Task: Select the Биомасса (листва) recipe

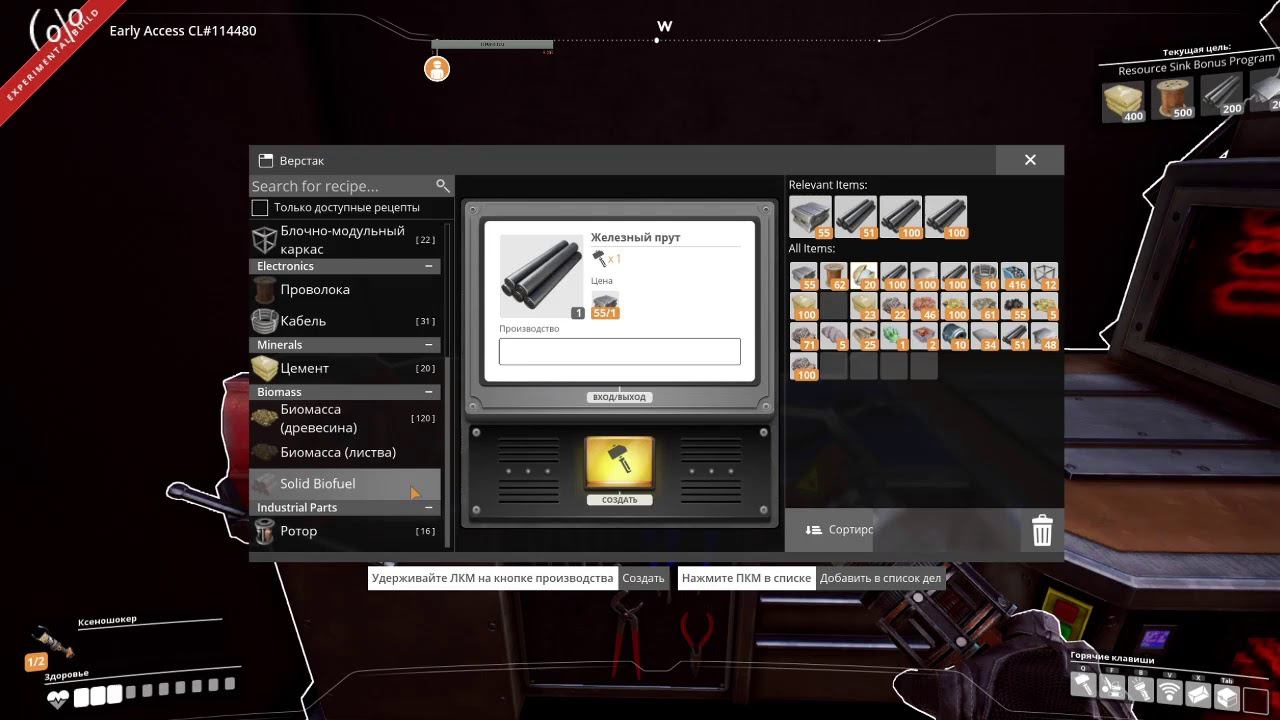Action: pyautogui.click(x=345, y=453)
